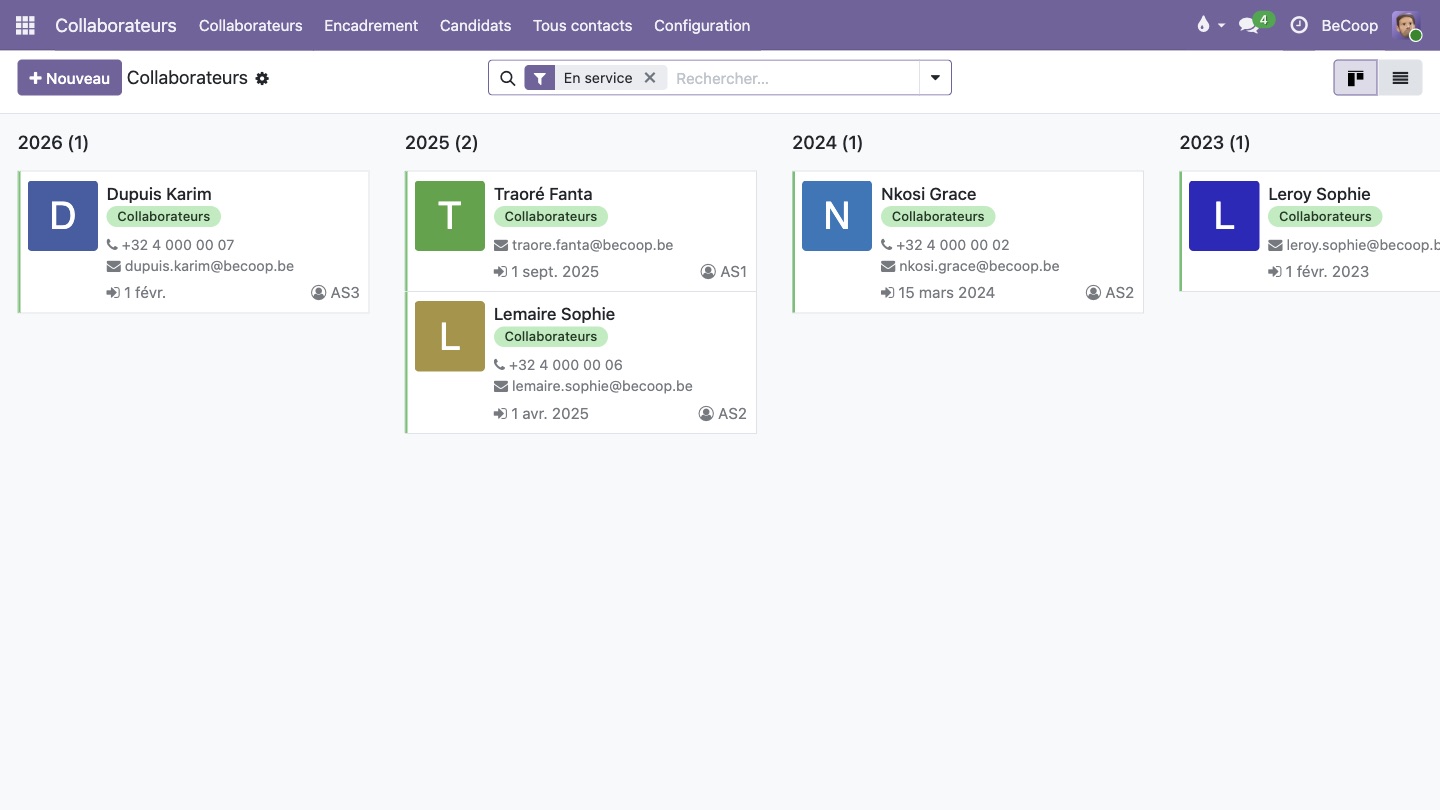Click the Collaborateurs tag on Leroy Sophie
The height and width of the screenshot is (810, 1440).
pyautogui.click(x=1325, y=216)
